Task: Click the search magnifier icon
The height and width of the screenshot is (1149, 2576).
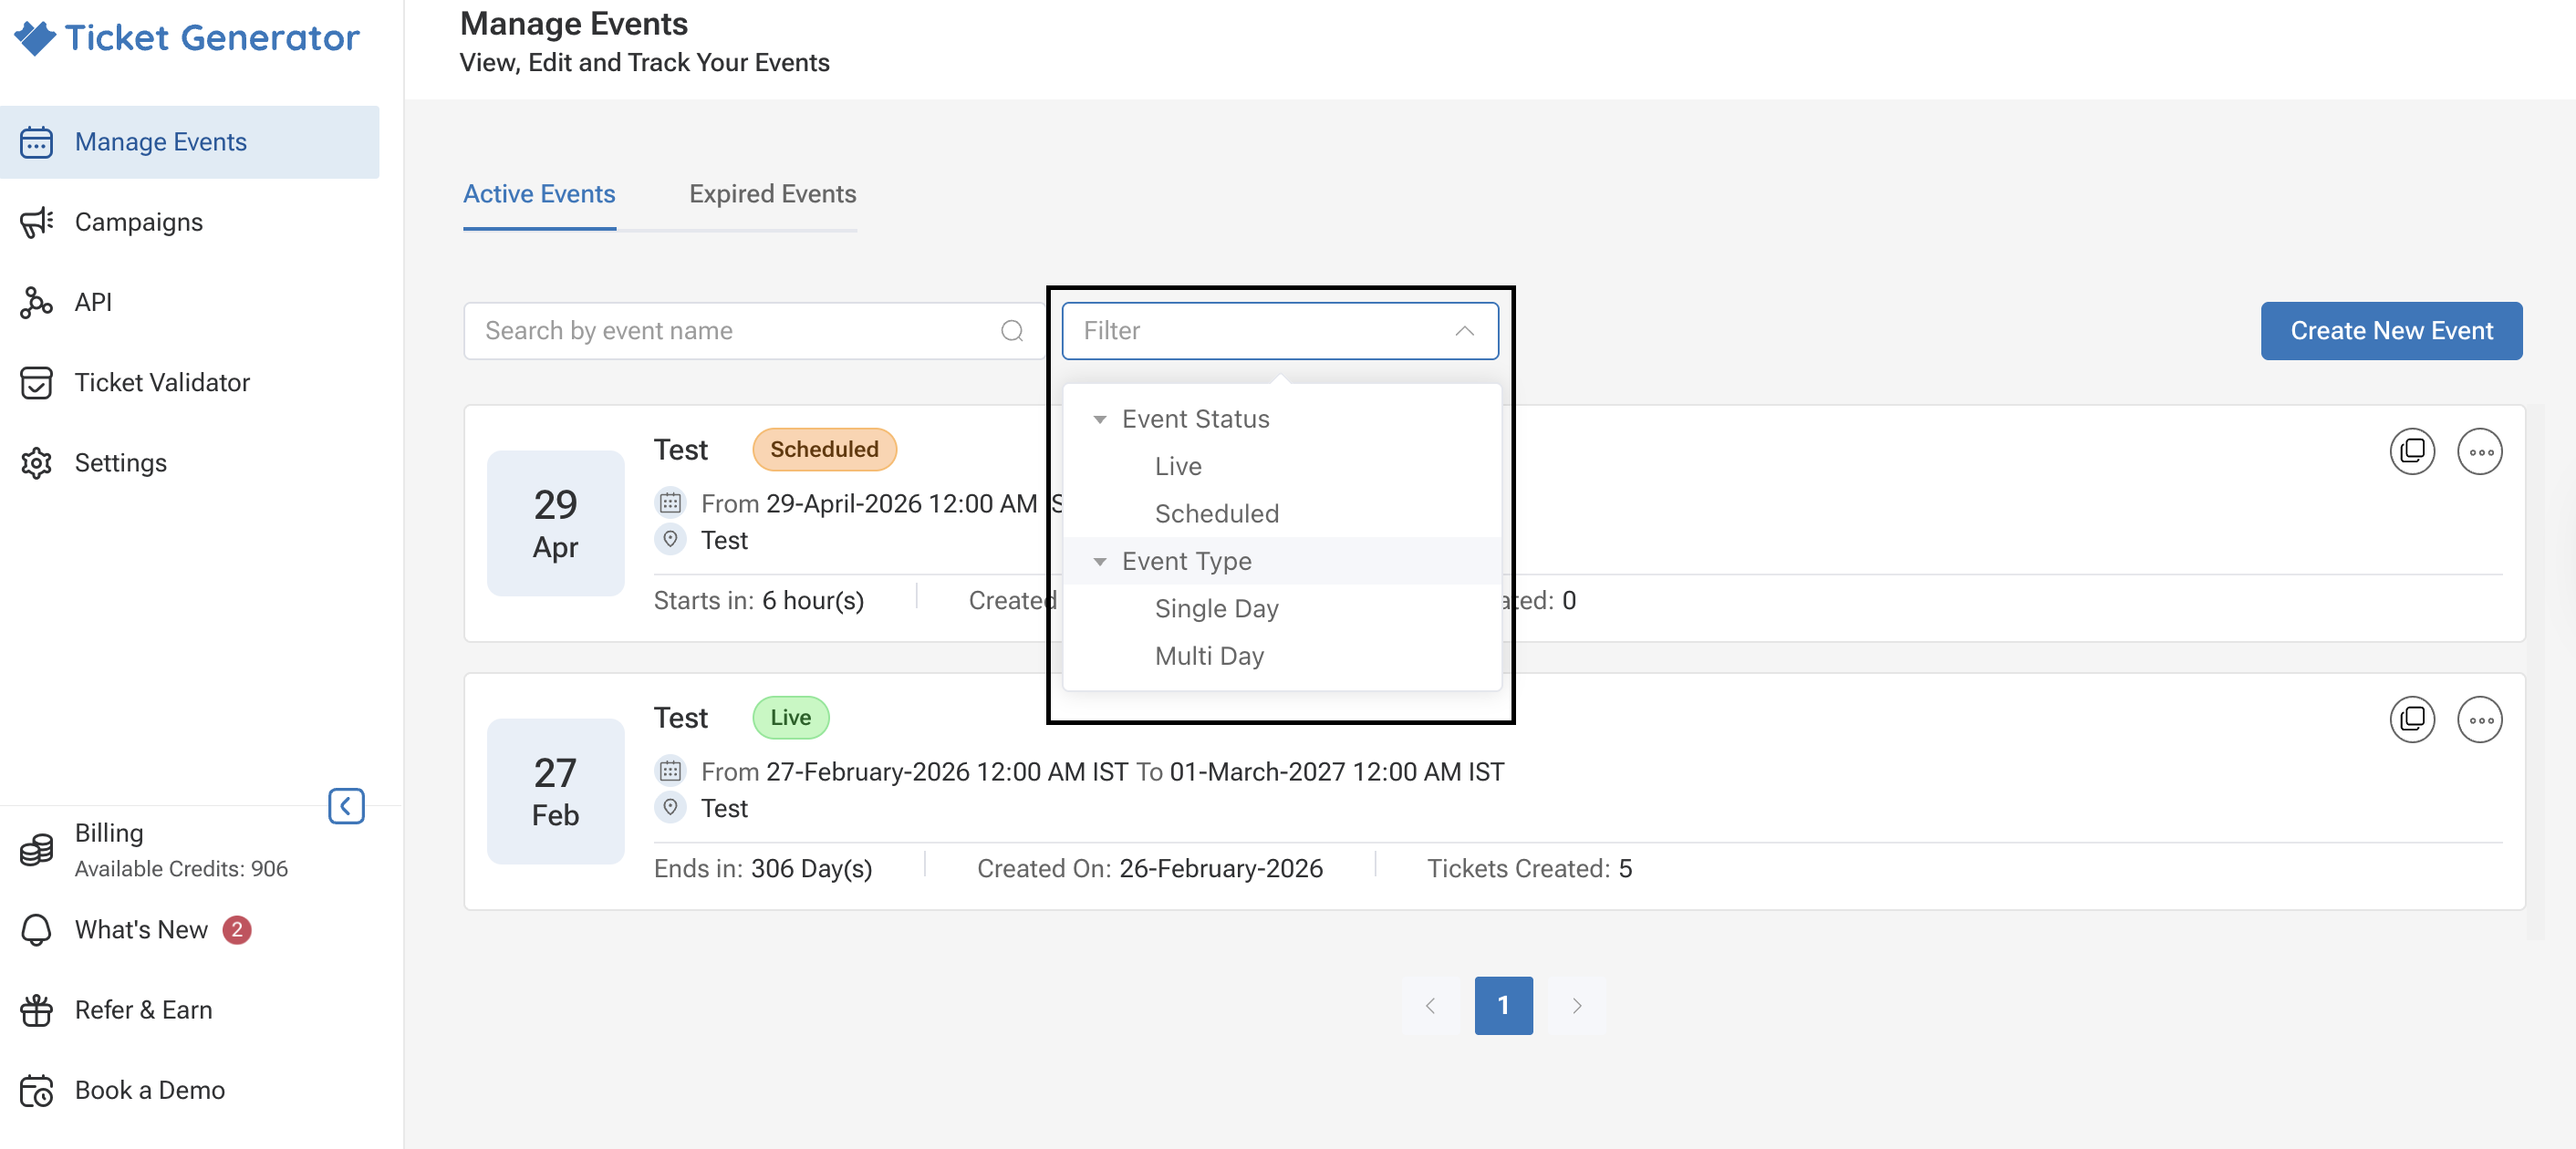Action: pyautogui.click(x=1012, y=331)
